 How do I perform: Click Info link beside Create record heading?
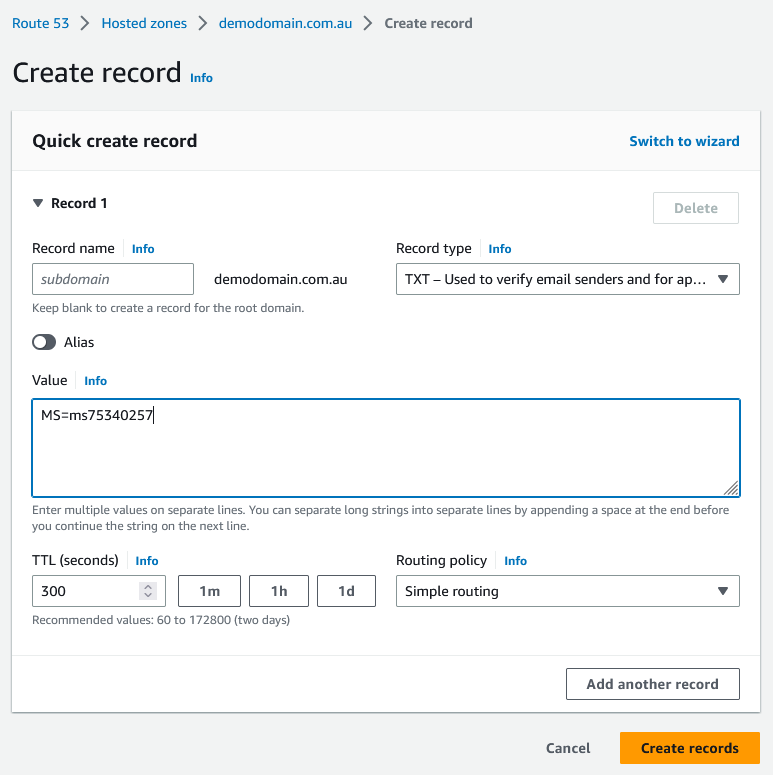pos(201,78)
